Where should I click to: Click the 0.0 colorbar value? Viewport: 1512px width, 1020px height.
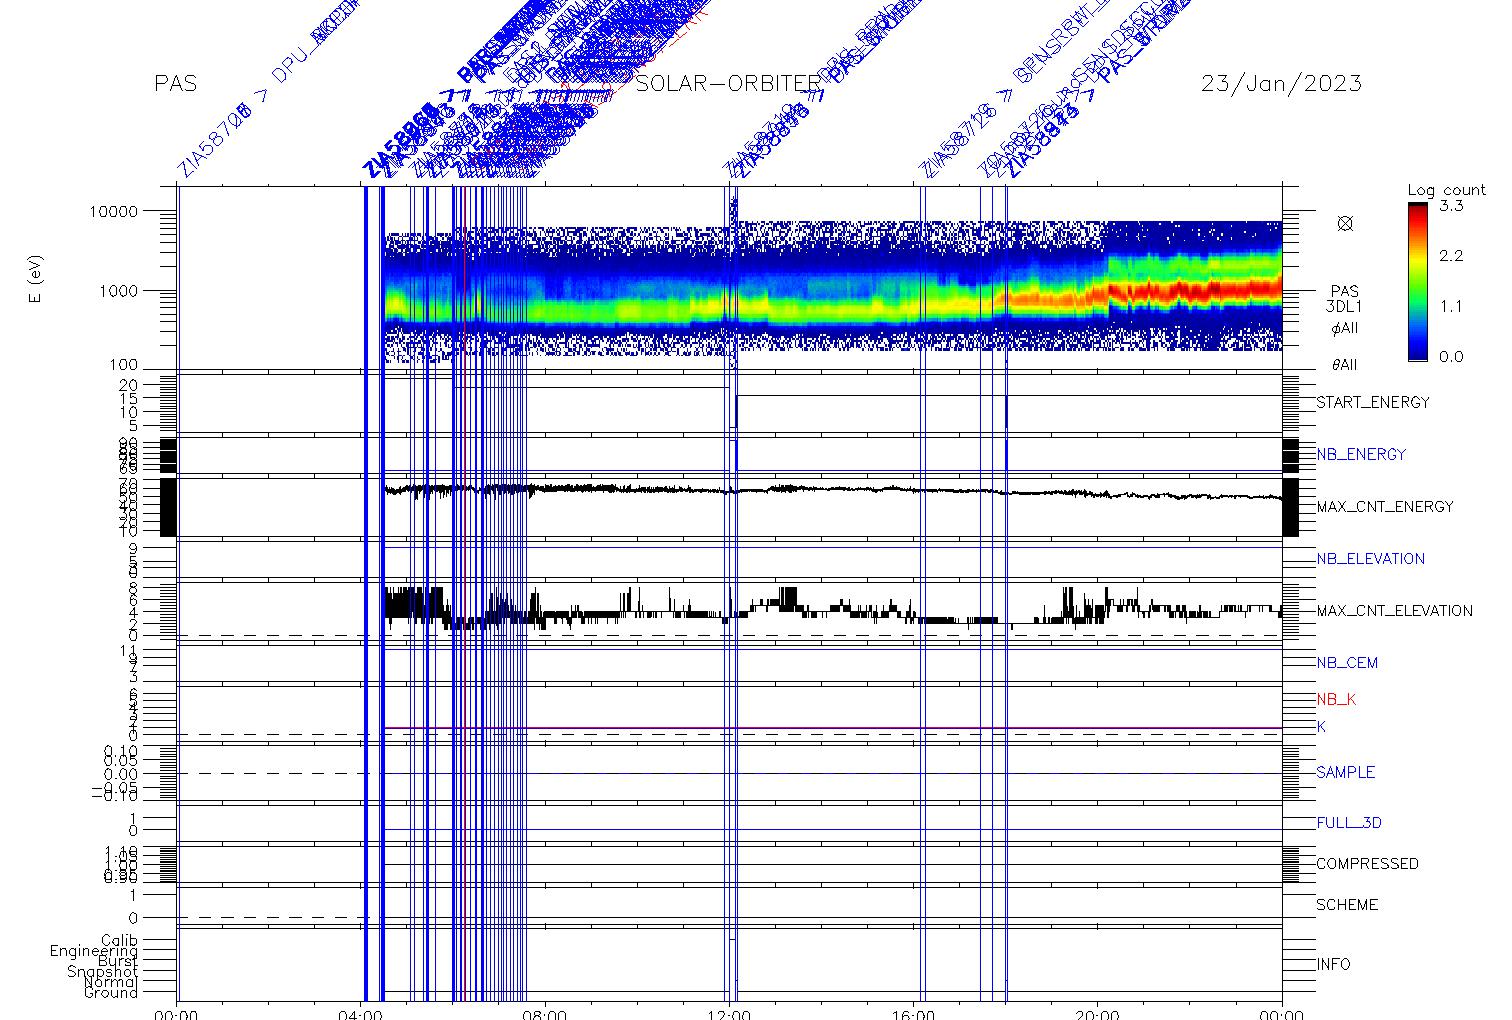(x=1451, y=356)
